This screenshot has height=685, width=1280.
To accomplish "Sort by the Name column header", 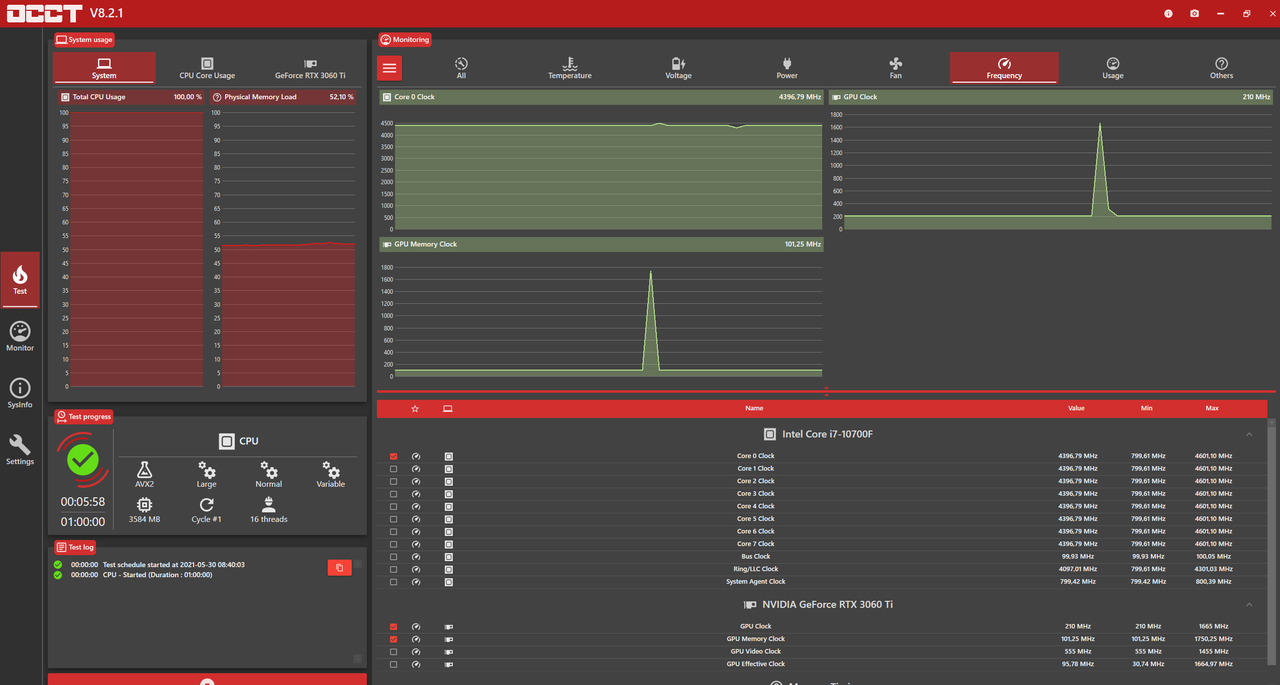I will pos(755,408).
